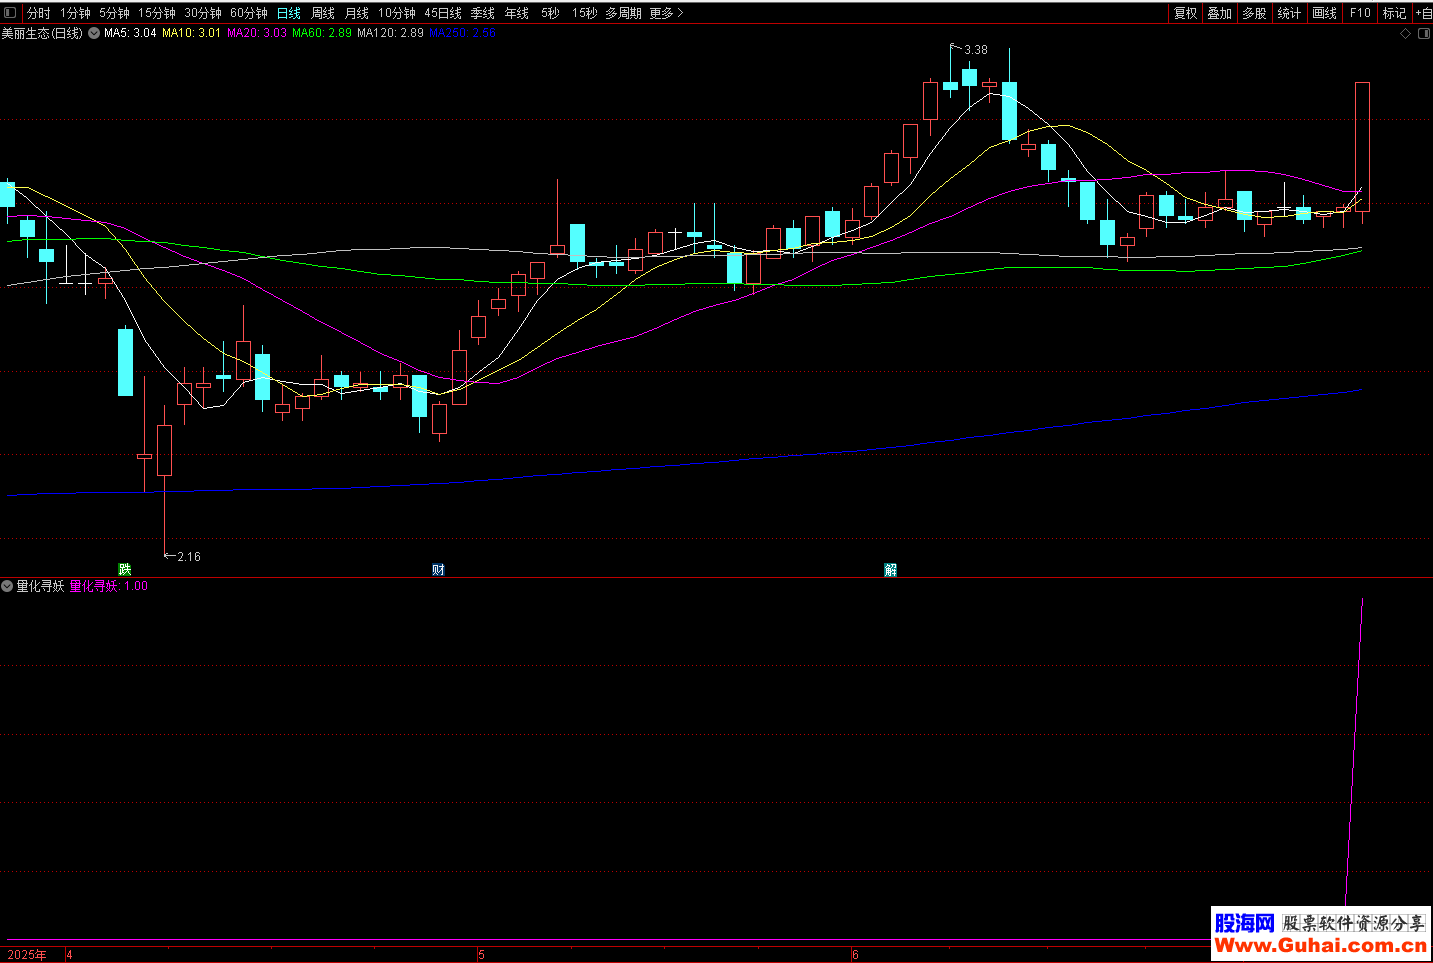
Task: Switch to 周线 weekly tab
Action: tap(323, 13)
